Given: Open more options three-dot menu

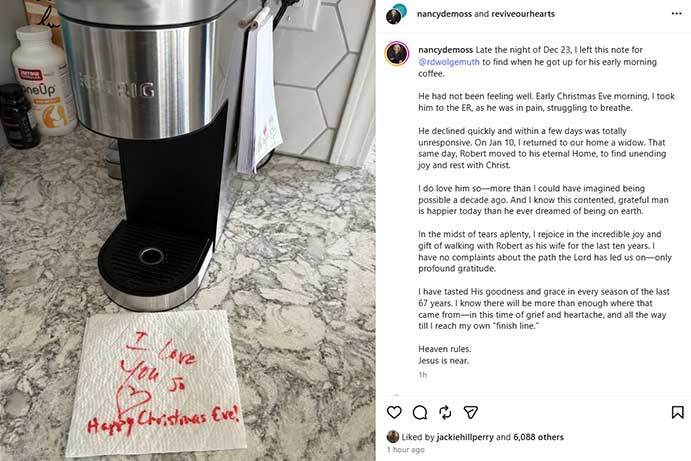Looking at the screenshot, I should (676, 14).
